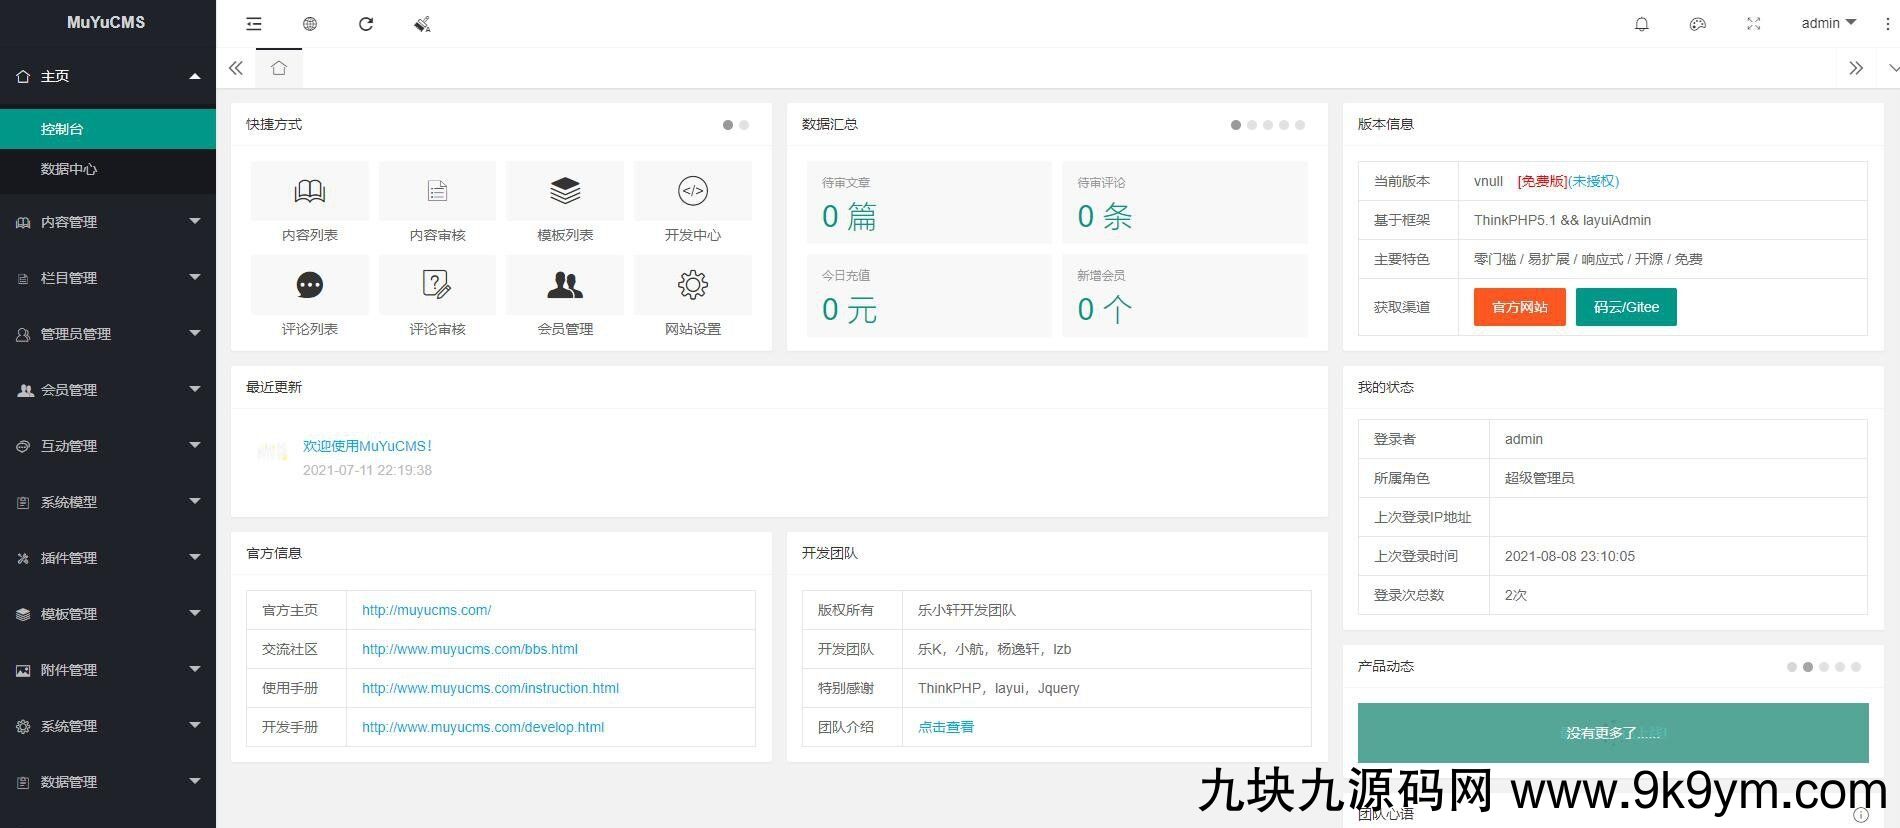Toggle fullscreen mode icon
Viewport: 1900px width, 828px height.
1754,24
